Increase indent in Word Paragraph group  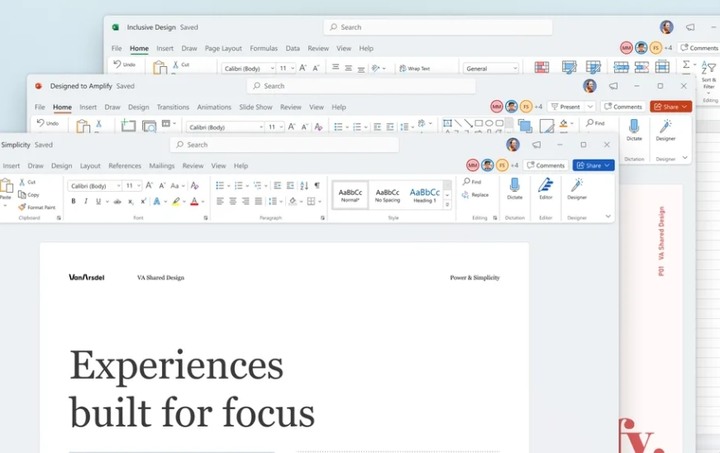coord(290,185)
